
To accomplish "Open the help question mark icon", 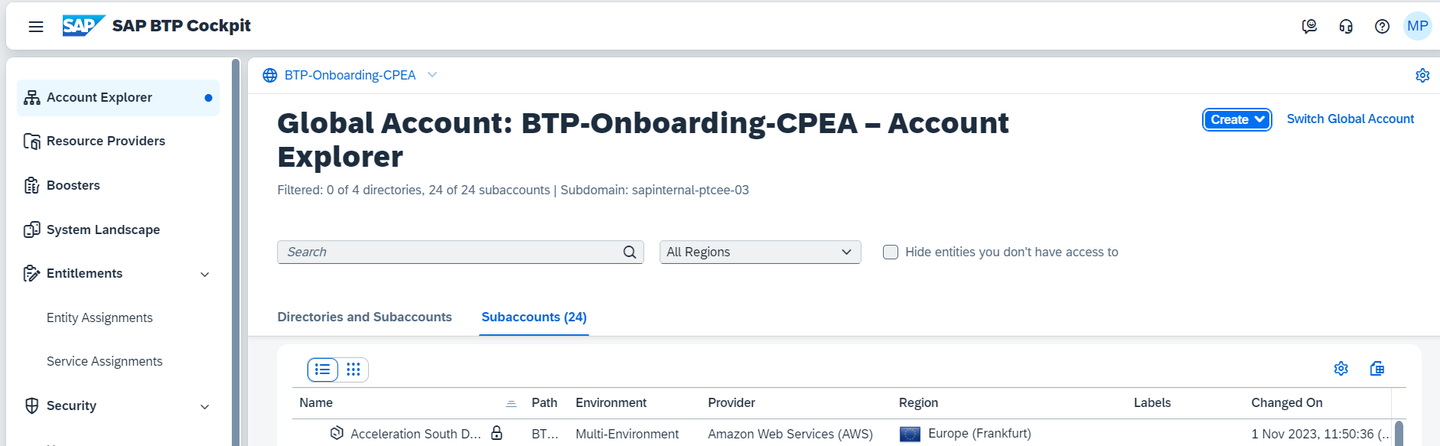I will tap(1382, 27).
